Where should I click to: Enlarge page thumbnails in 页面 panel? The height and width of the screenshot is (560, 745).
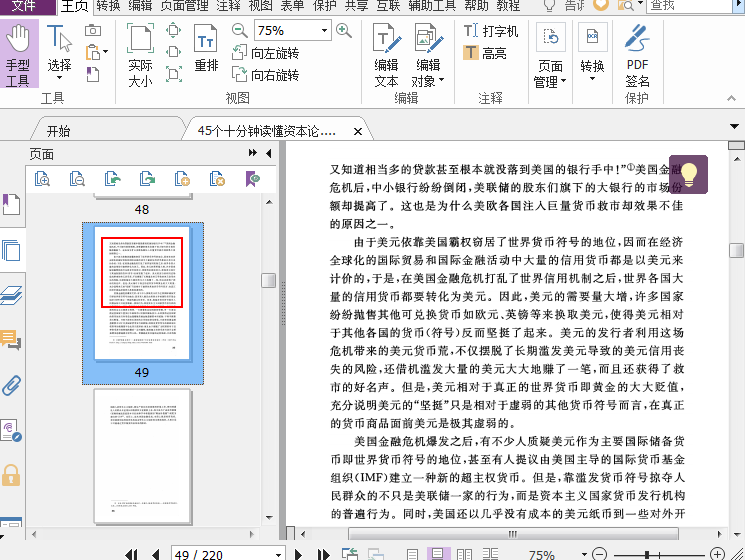pyautogui.click(x=42, y=179)
